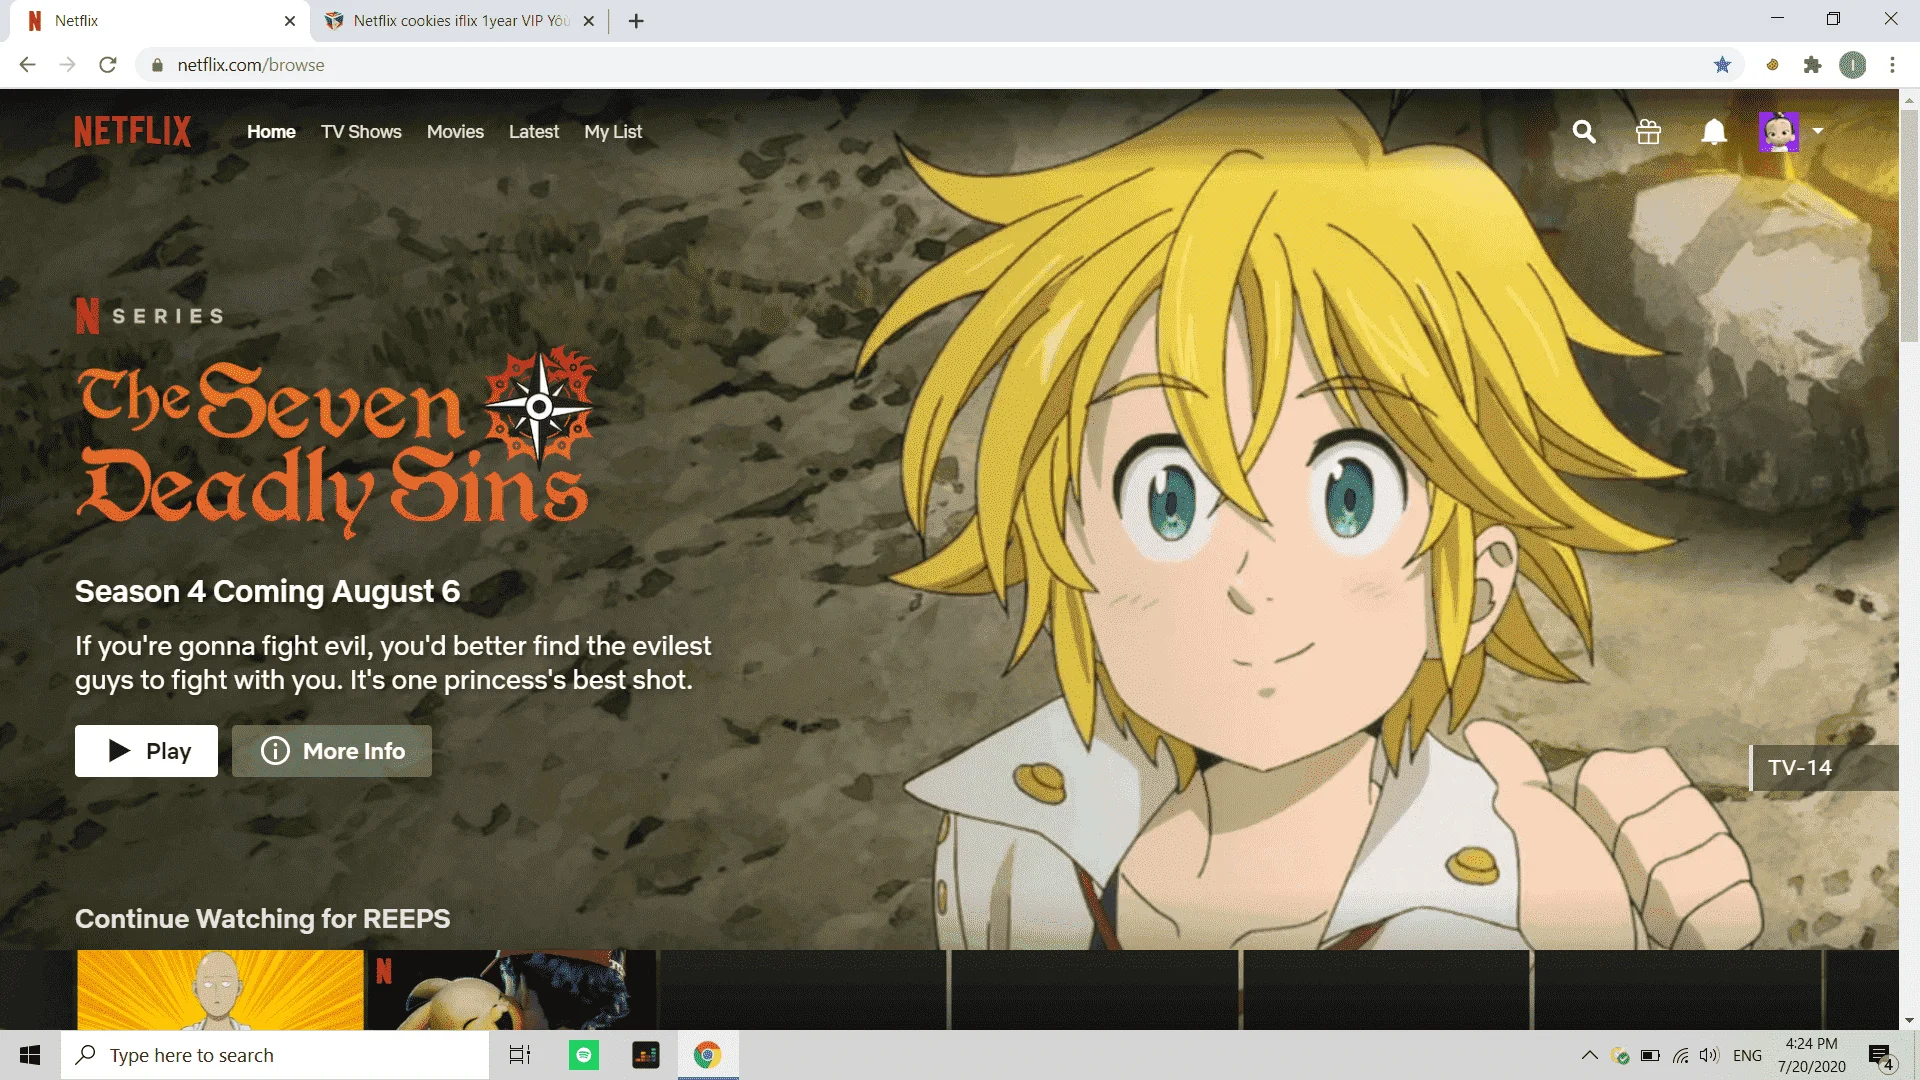This screenshot has width=1920, height=1080.
Task: Click the taskbar search box
Action: click(x=275, y=1055)
